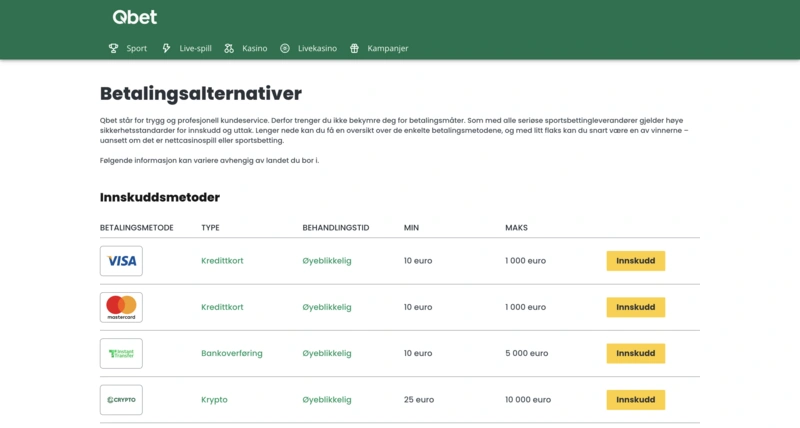Image resolution: width=800 pixels, height=428 pixels.
Task: Click Innskudd button in the Mastercard row
Action: pyautogui.click(x=636, y=307)
